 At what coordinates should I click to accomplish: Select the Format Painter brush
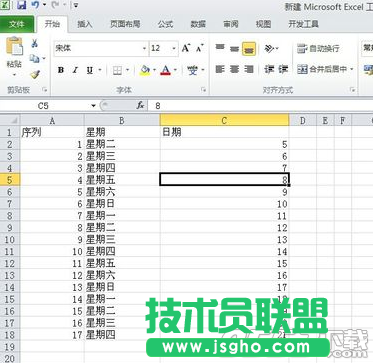[x=34, y=74]
